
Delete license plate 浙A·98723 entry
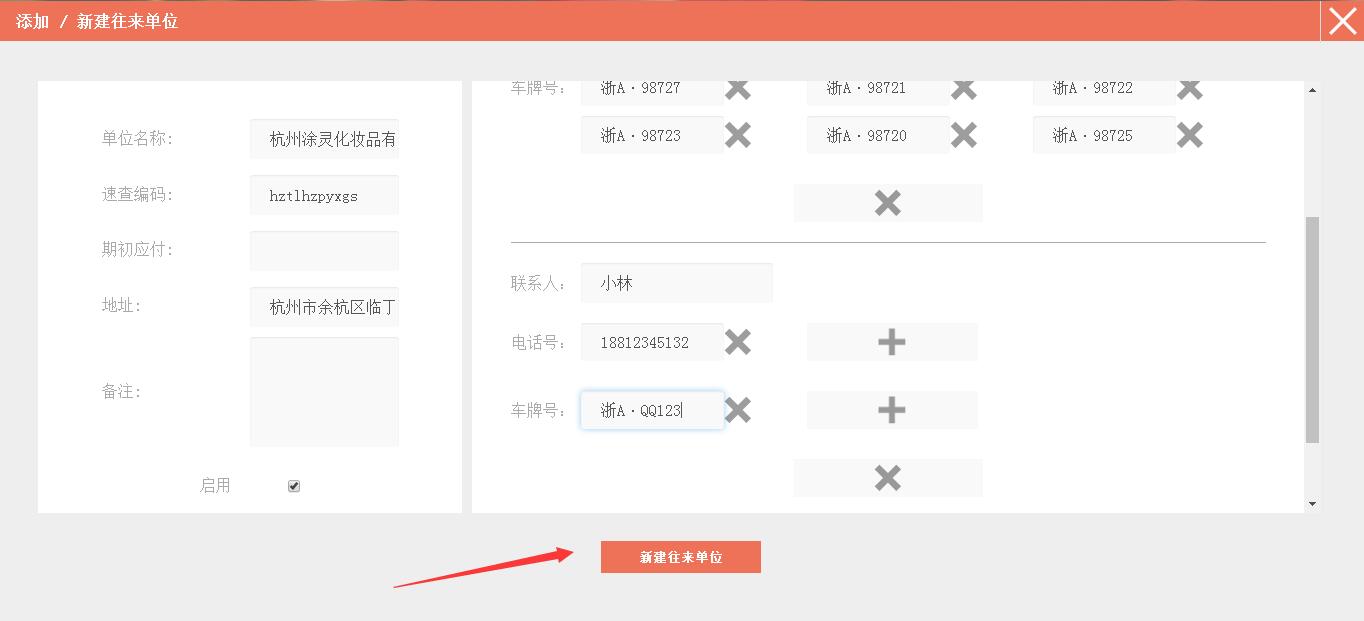coord(738,135)
